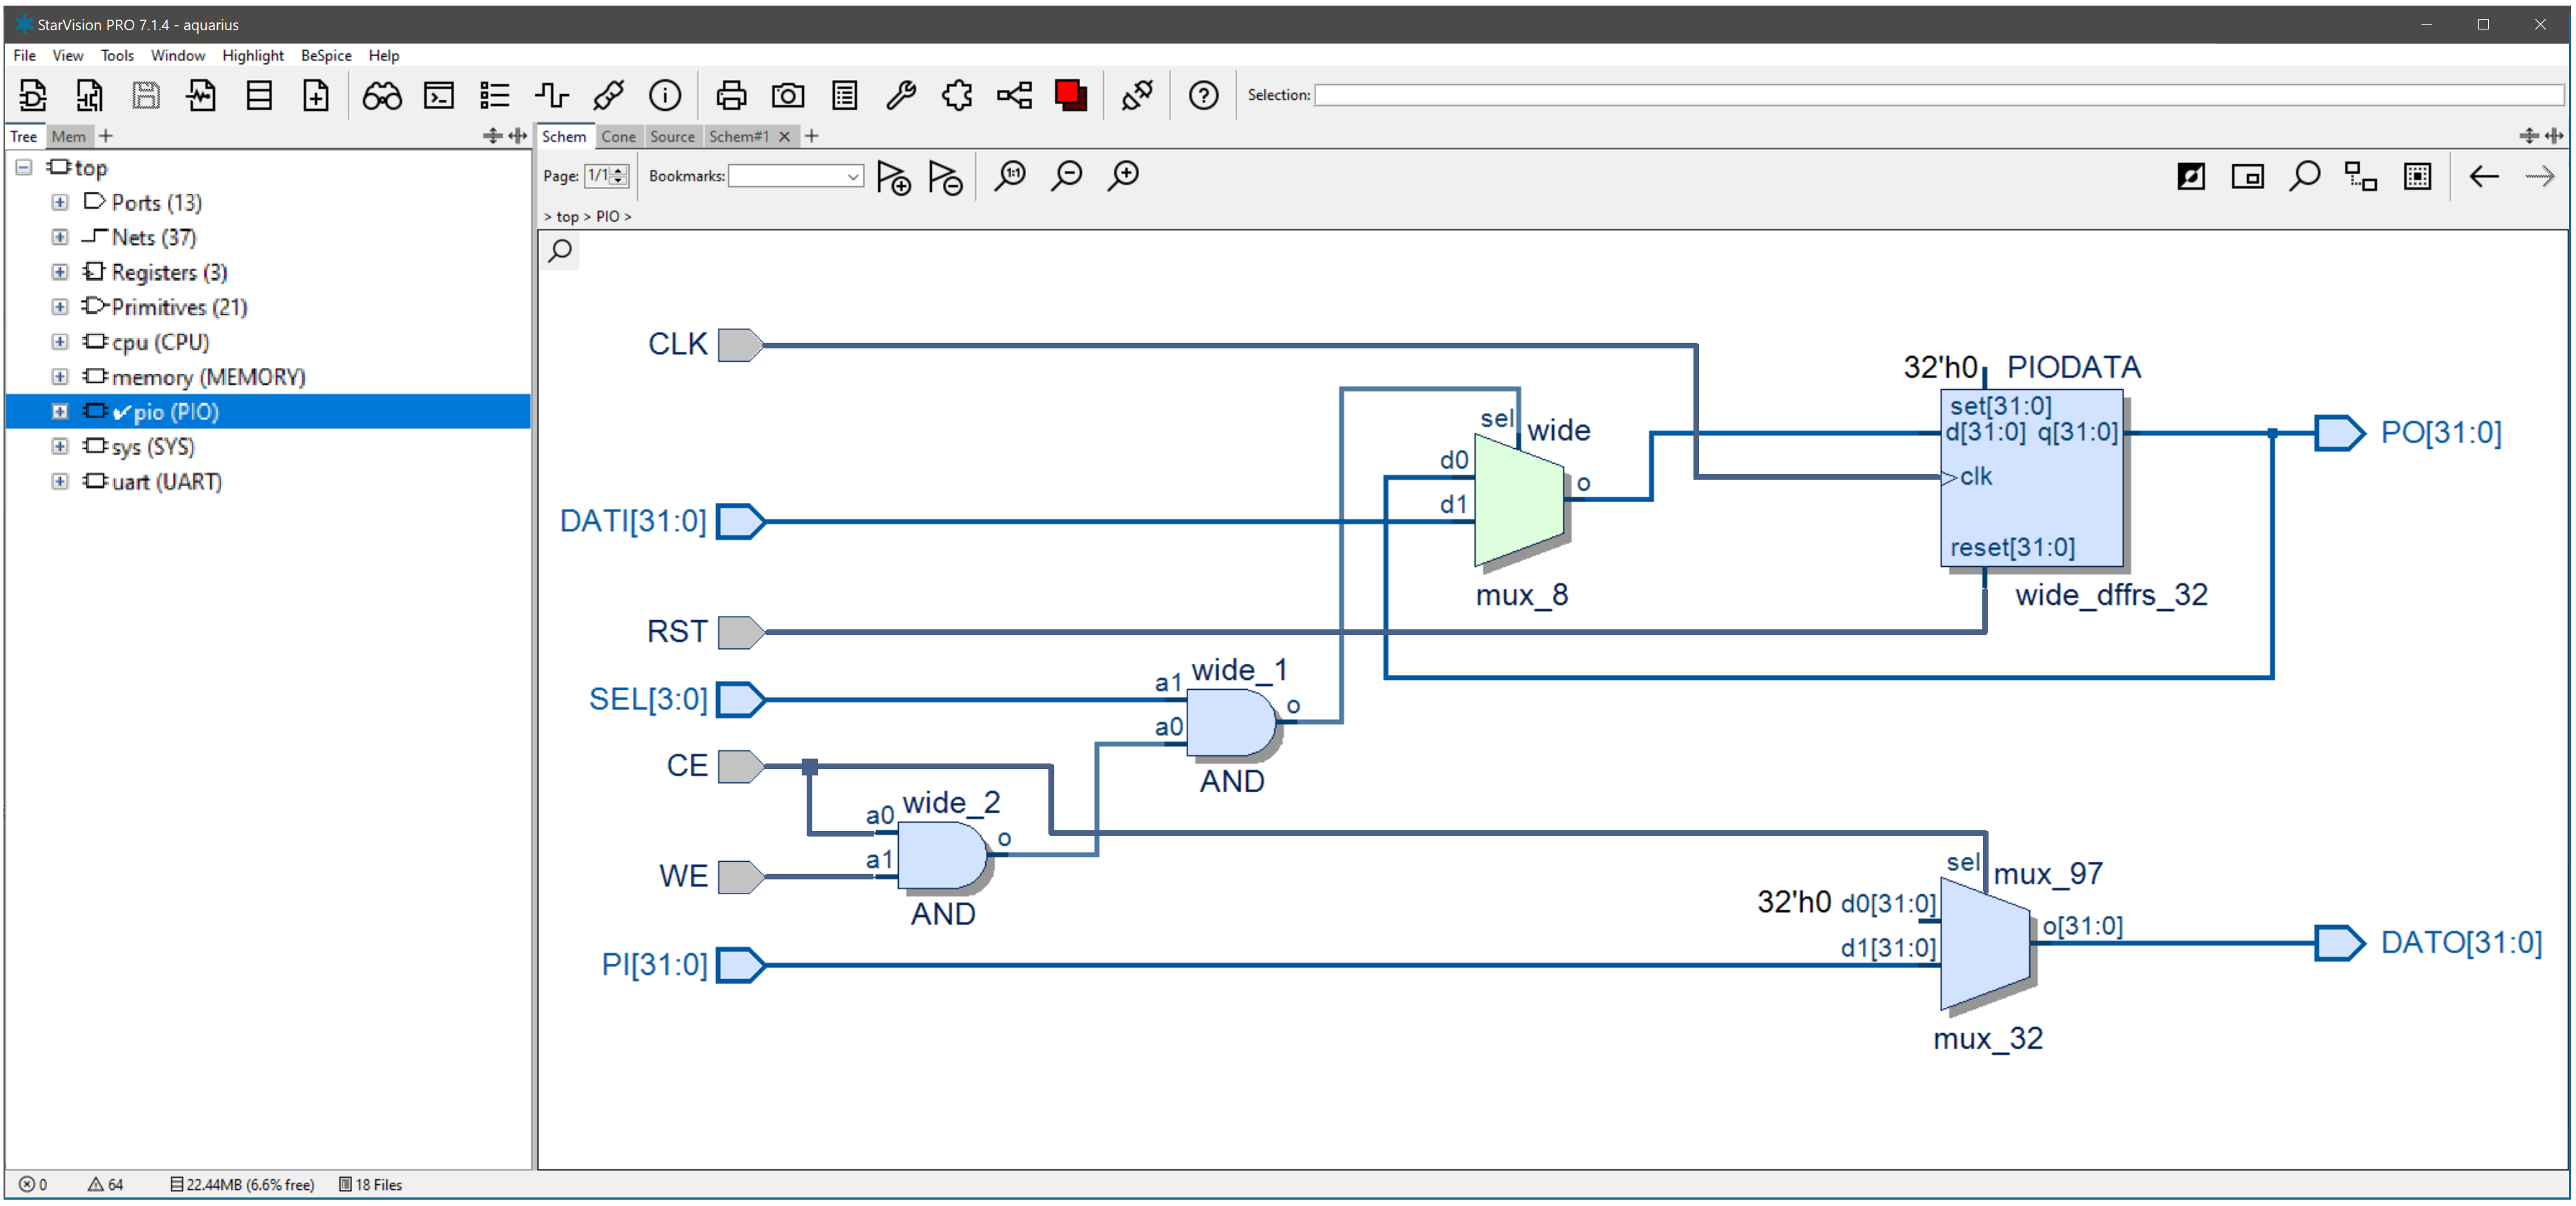The image size is (2576, 1206).
Task: Zoom in on the schematic
Action: (1124, 176)
